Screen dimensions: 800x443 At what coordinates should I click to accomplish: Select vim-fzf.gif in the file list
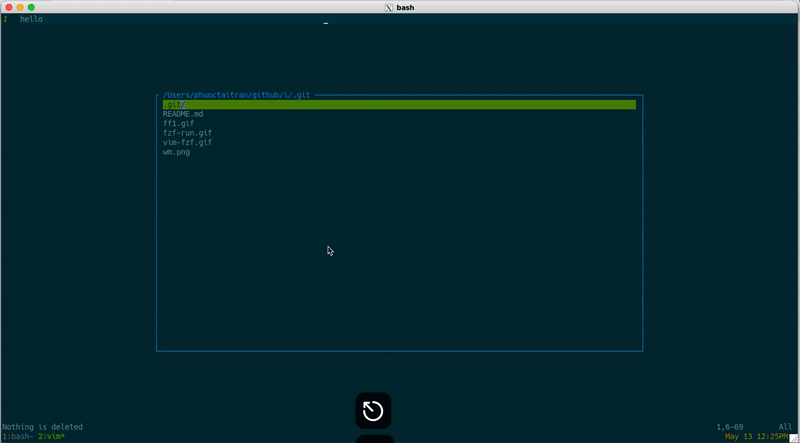click(x=187, y=142)
